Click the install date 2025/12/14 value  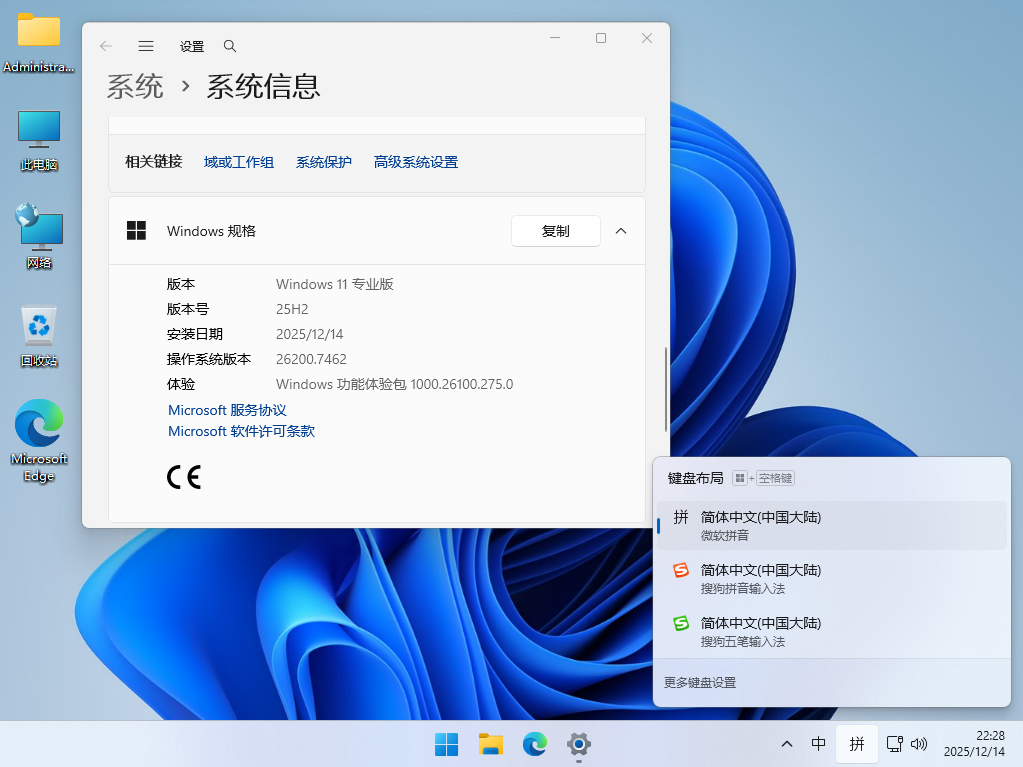click(x=309, y=334)
